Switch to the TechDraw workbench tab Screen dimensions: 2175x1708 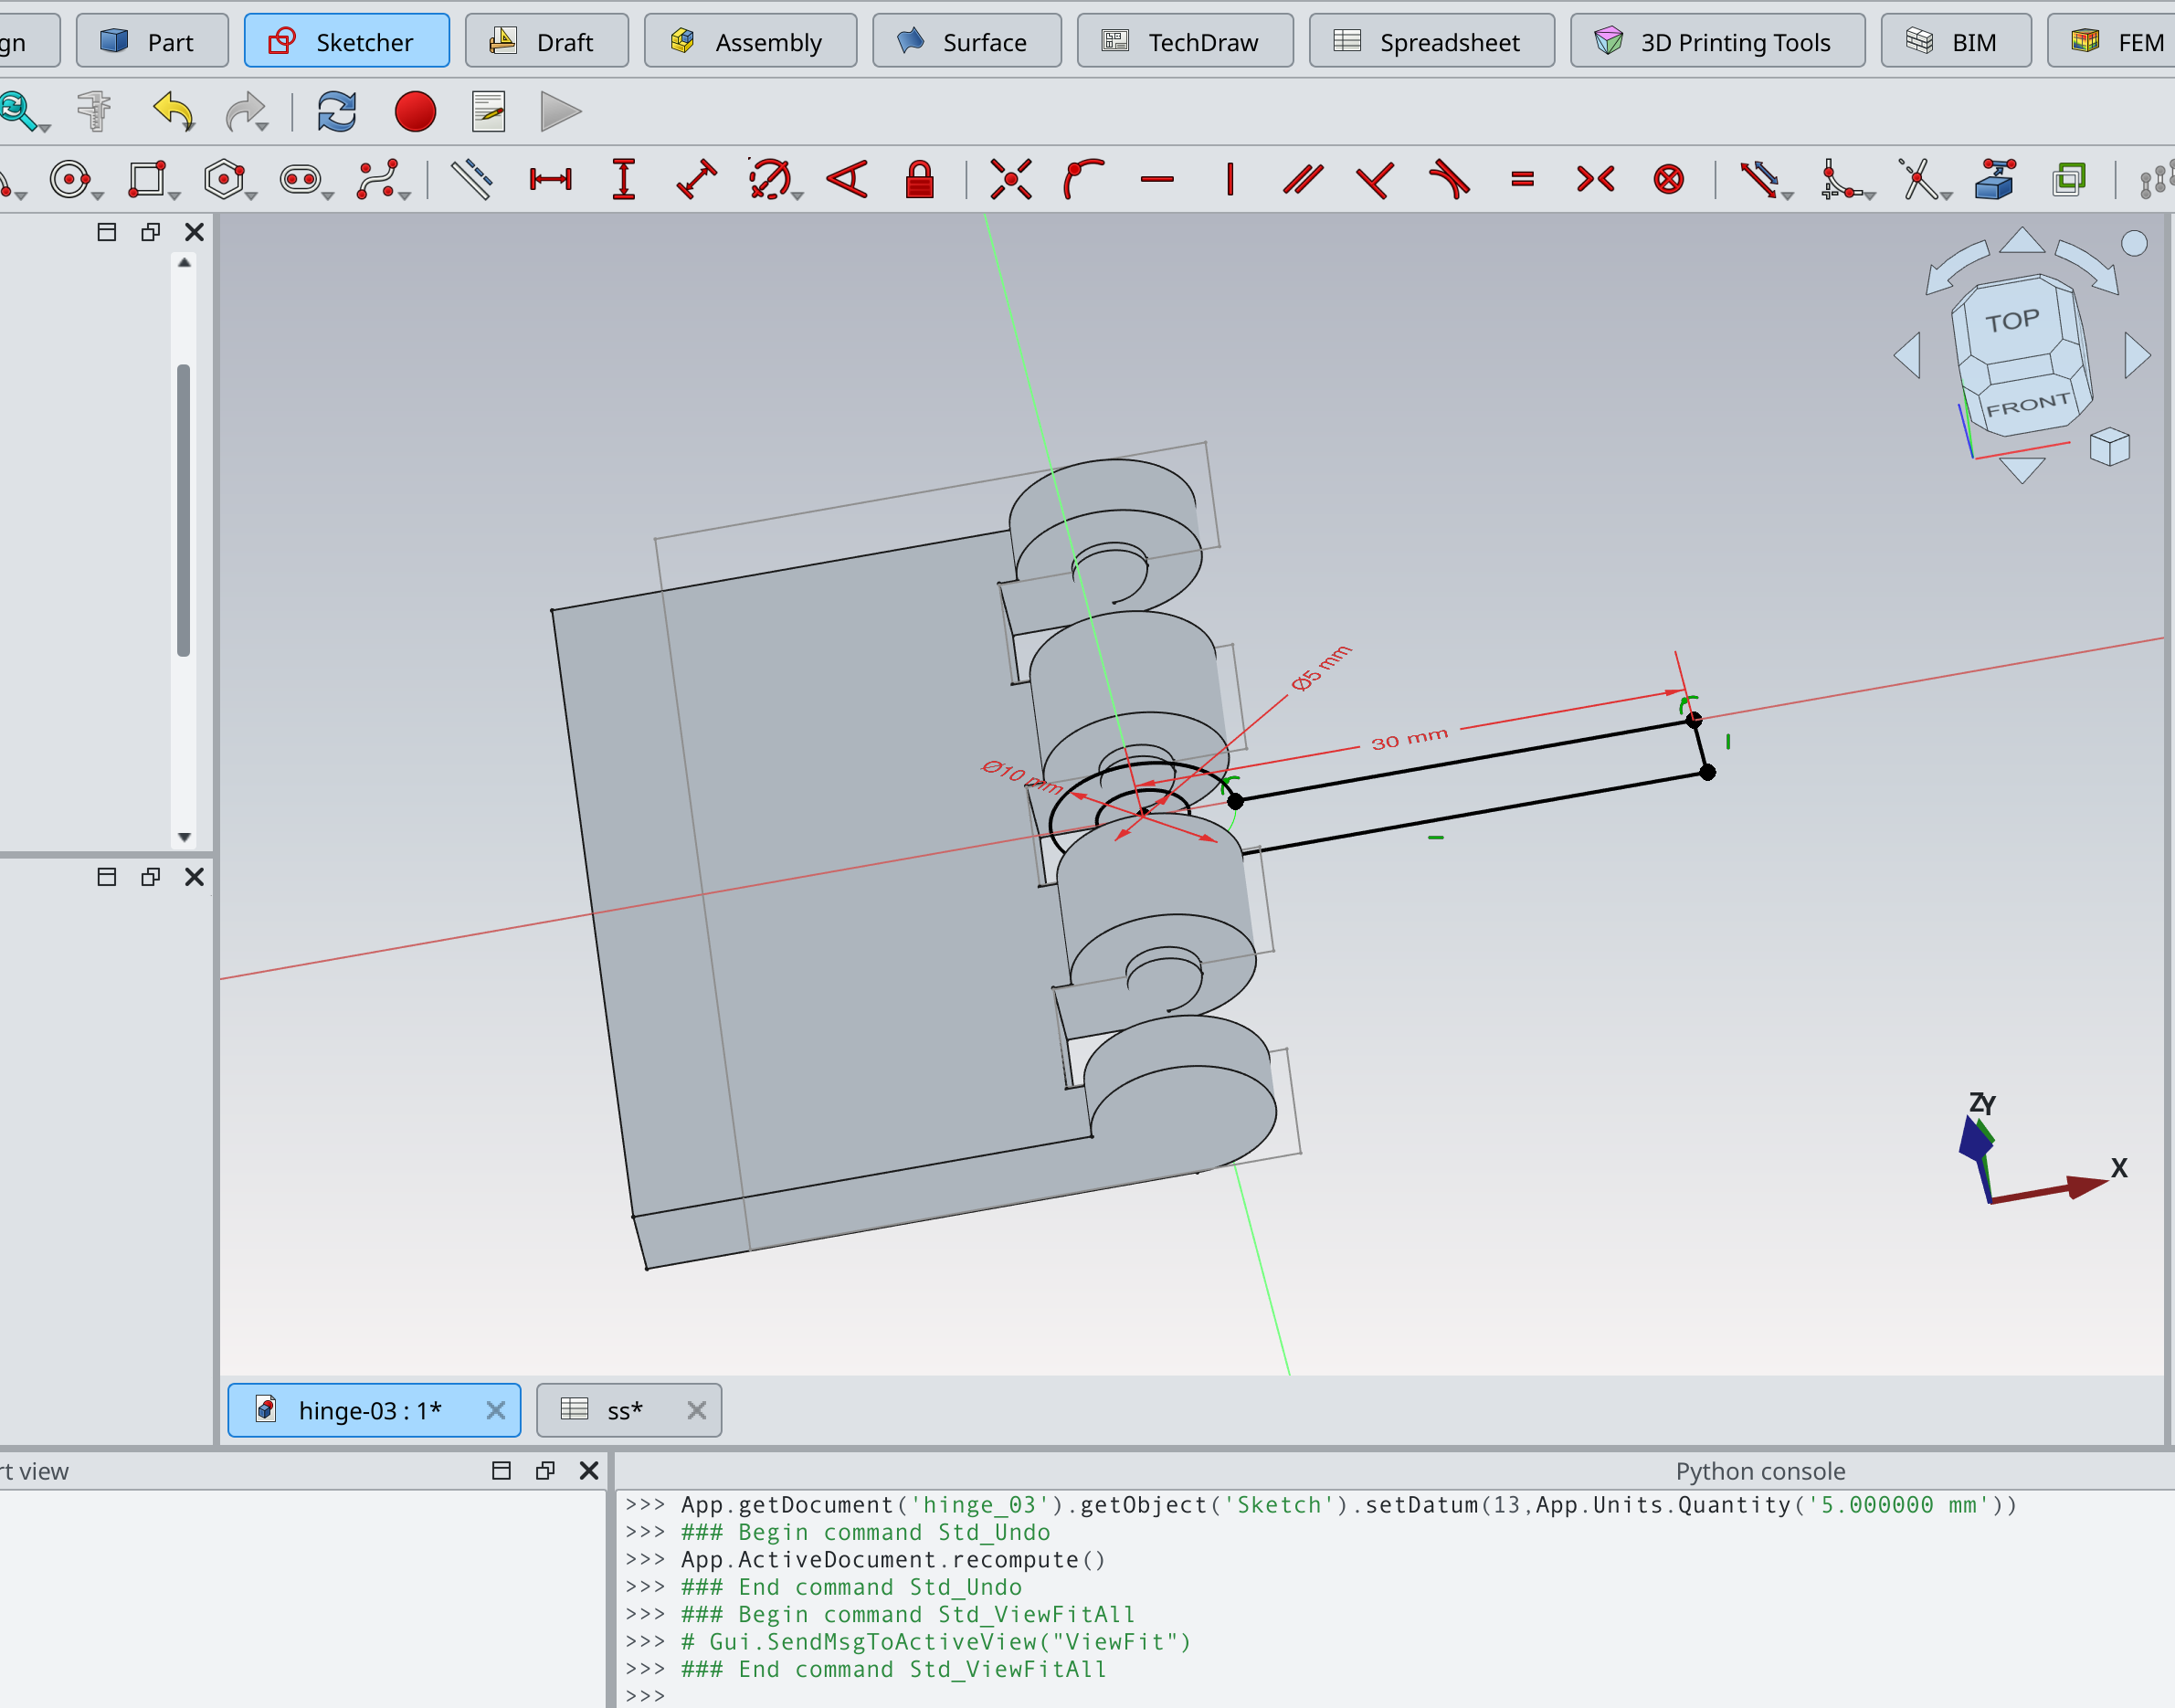pos(1185,41)
